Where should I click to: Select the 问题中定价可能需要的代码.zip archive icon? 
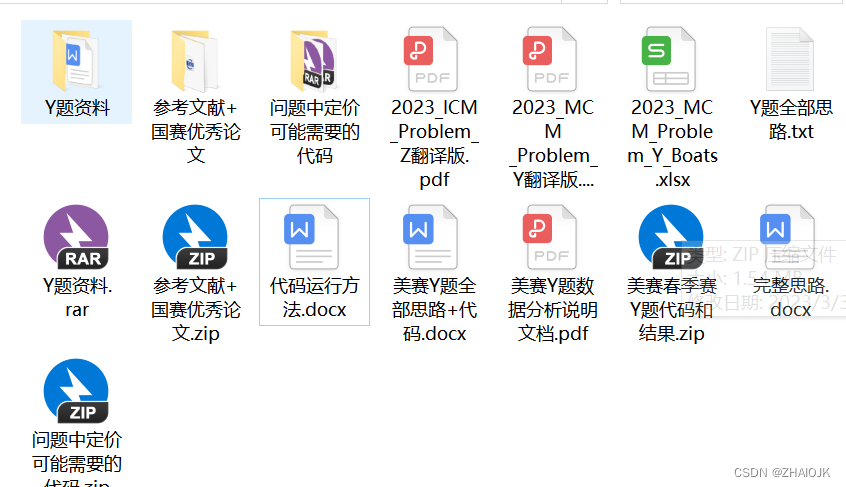pos(76,391)
